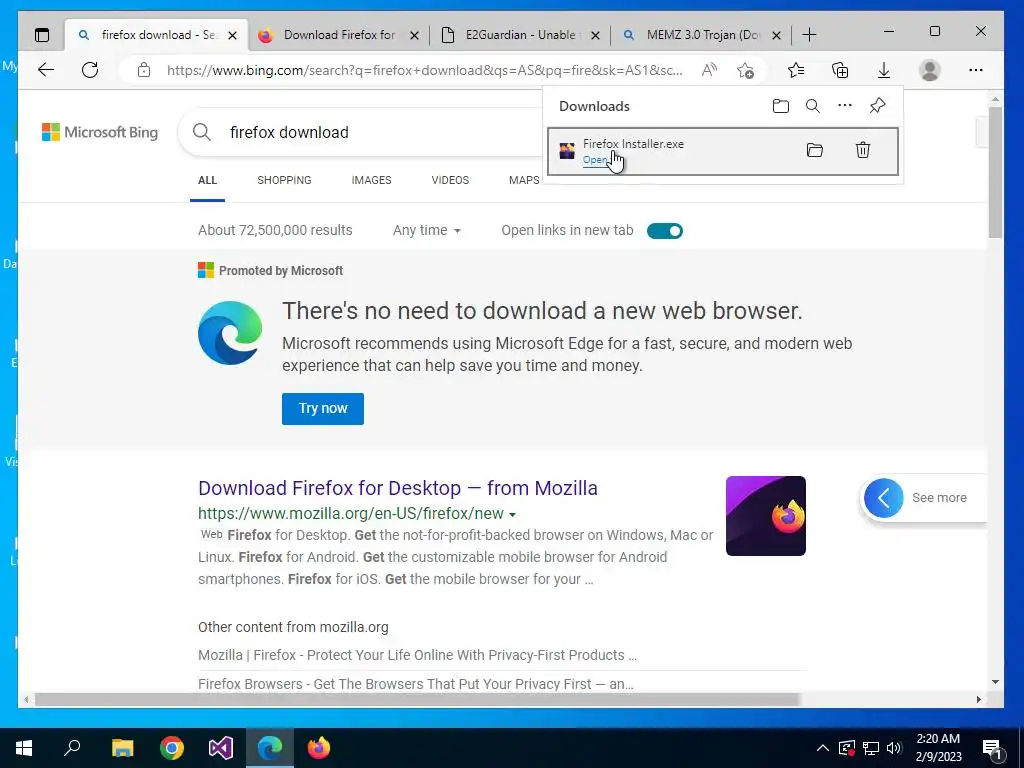
Task: Launch Visual Studio from taskbar
Action: (221, 748)
